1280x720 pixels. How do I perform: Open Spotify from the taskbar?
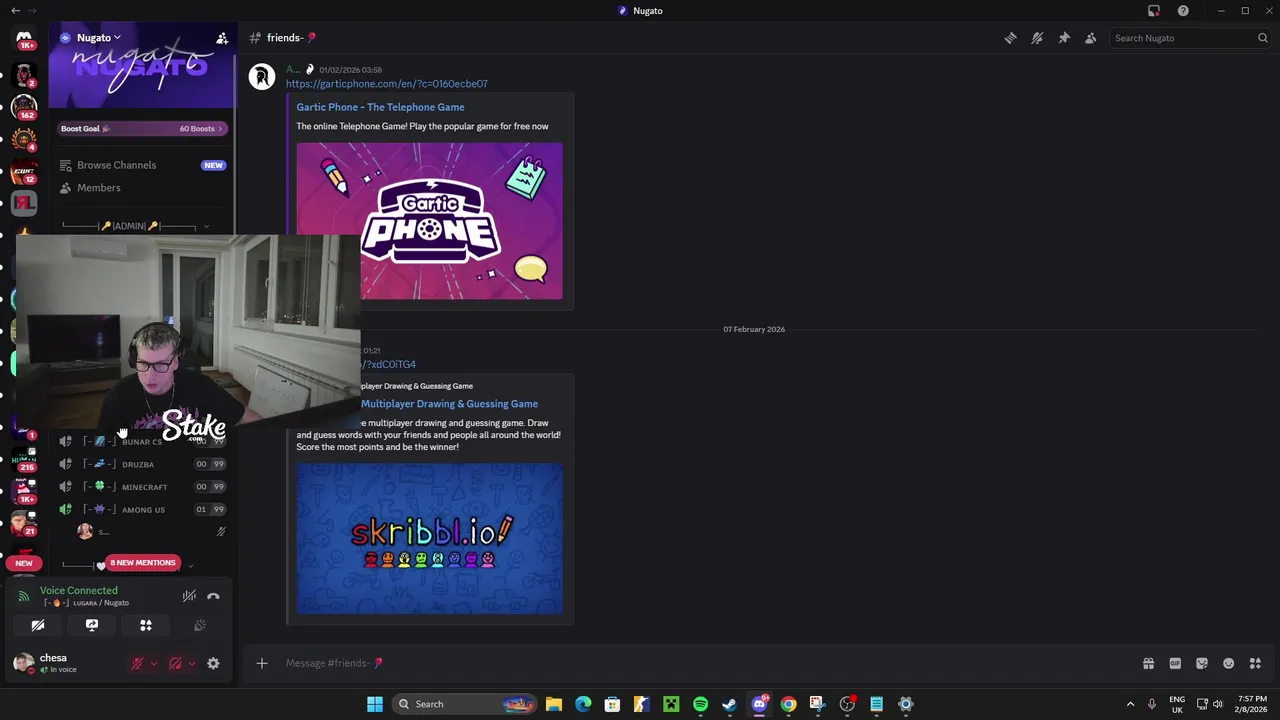[700, 704]
